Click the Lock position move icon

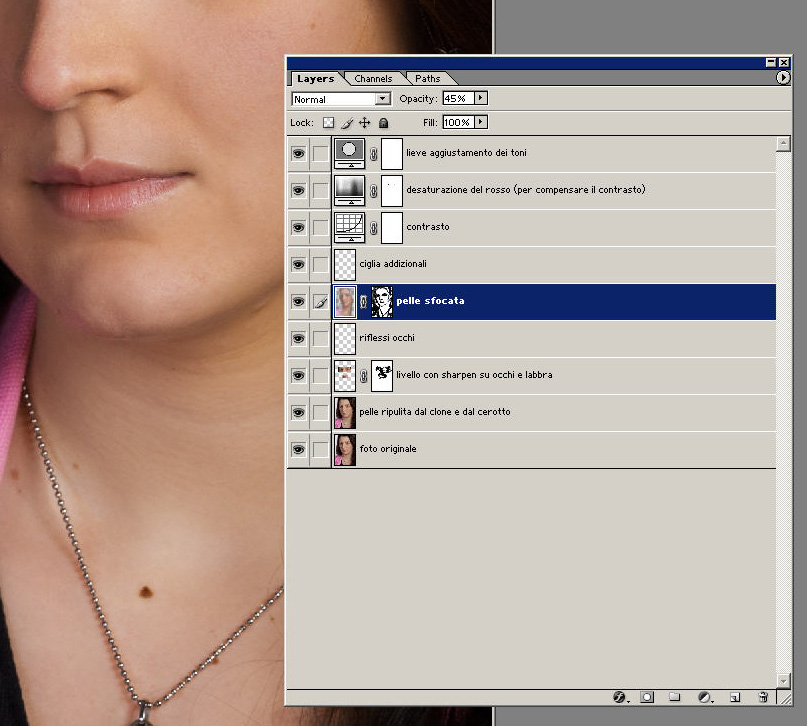pos(364,122)
